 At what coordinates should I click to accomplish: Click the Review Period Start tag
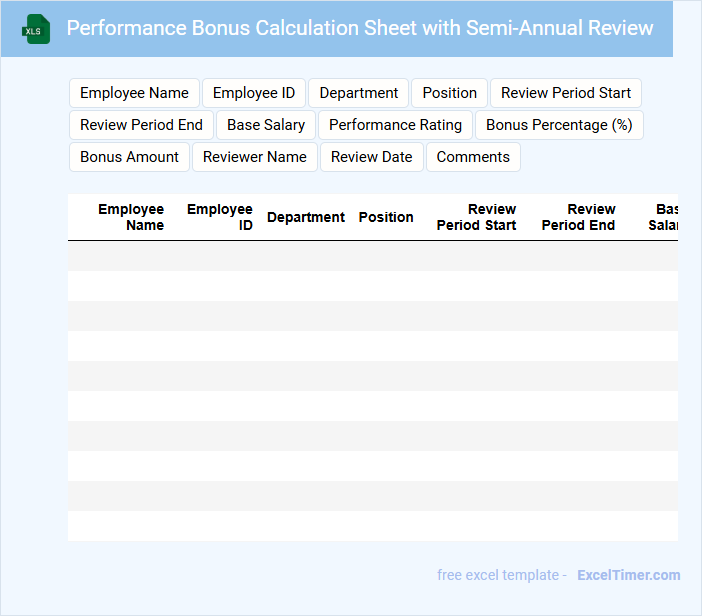pyautogui.click(x=565, y=93)
